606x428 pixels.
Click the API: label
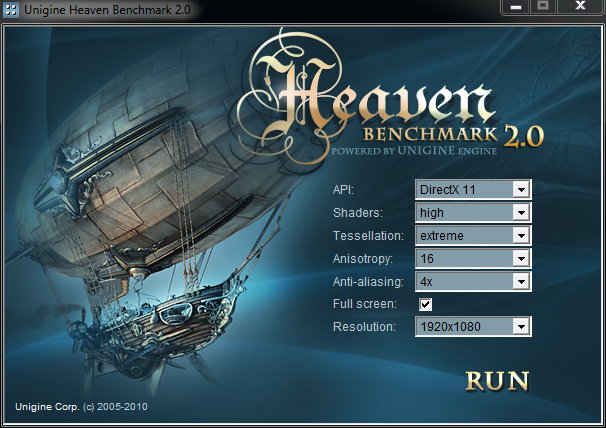coord(343,190)
